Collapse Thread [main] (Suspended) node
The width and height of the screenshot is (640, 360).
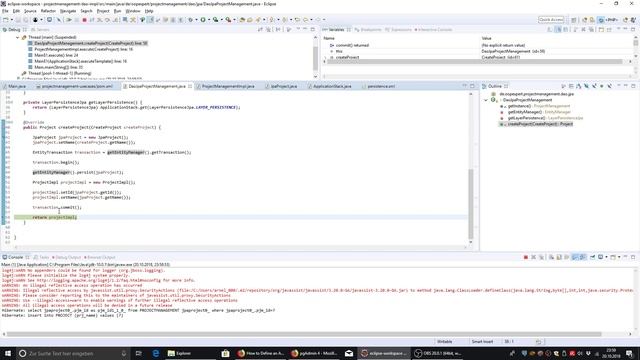pos(18,37)
